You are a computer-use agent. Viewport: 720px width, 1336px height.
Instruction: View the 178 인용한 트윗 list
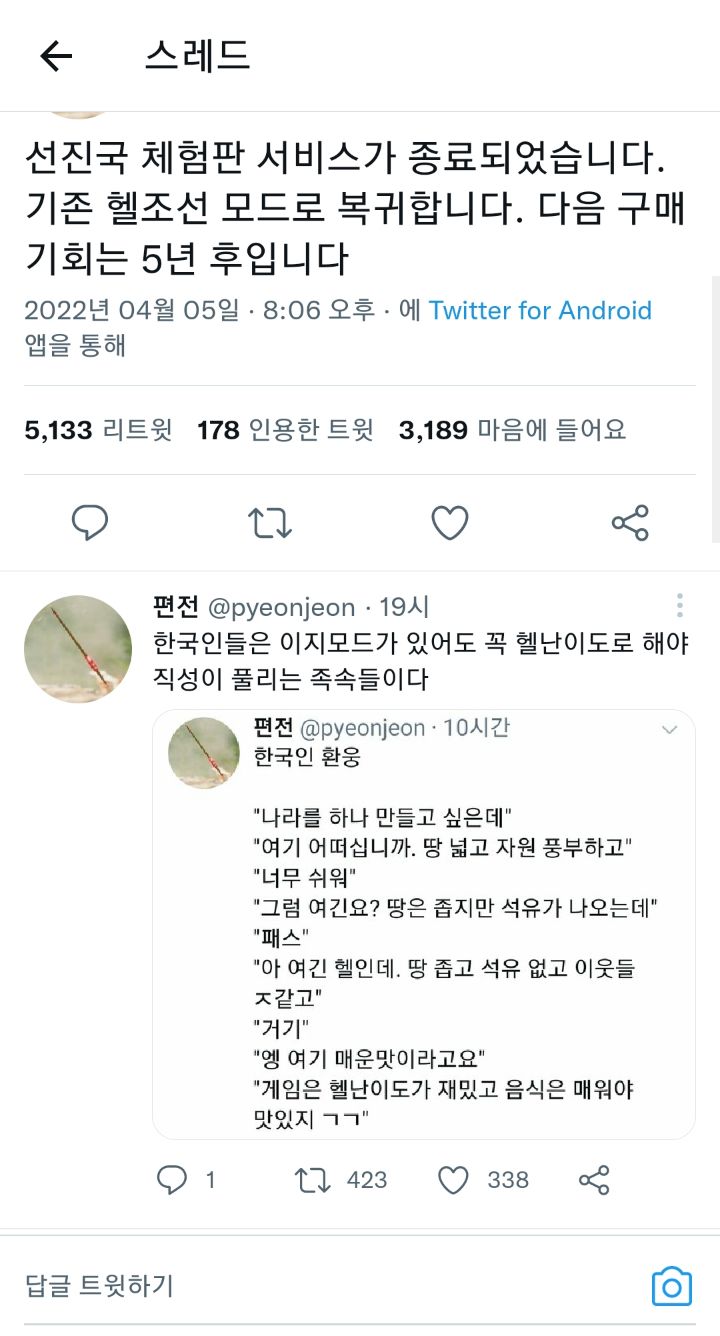pyautogui.click(x=285, y=430)
